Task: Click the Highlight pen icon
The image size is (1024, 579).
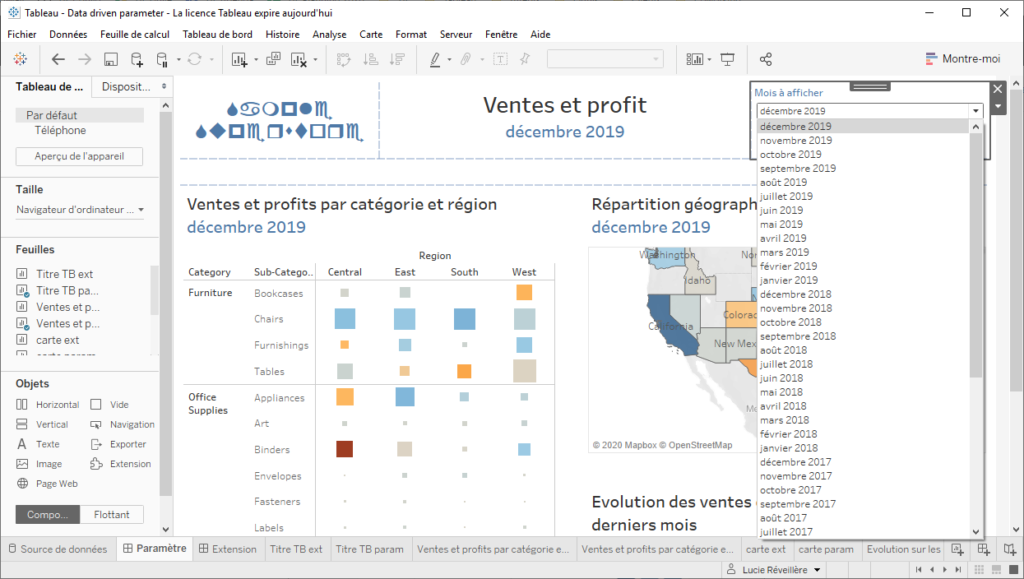Action: (435, 59)
